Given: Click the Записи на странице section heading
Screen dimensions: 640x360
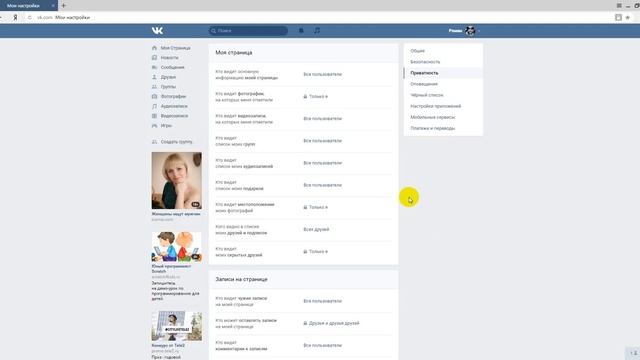Looking at the screenshot, I should pos(241,279).
